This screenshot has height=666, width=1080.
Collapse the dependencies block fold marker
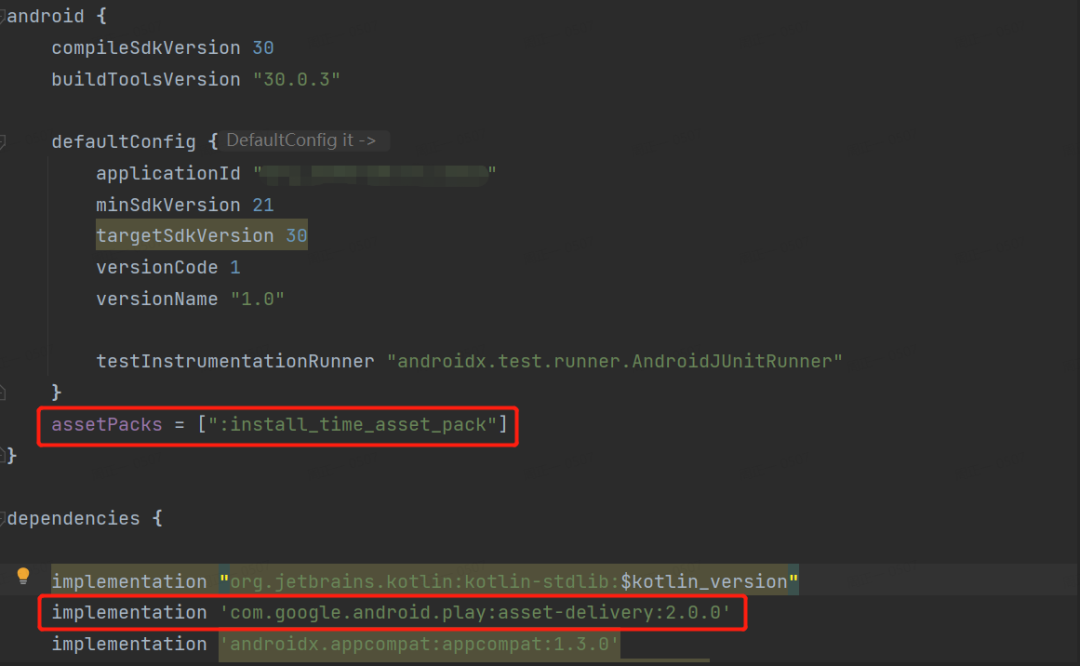2,518
